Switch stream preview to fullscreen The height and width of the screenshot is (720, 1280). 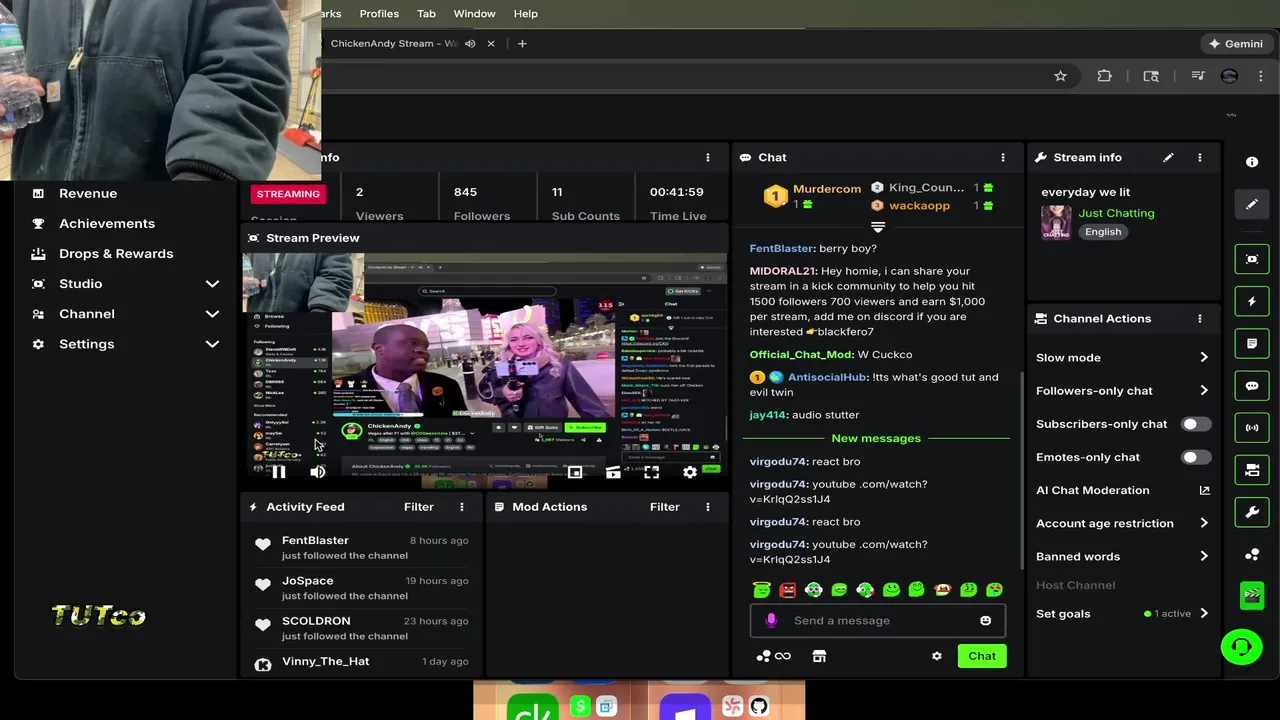pos(651,472)
